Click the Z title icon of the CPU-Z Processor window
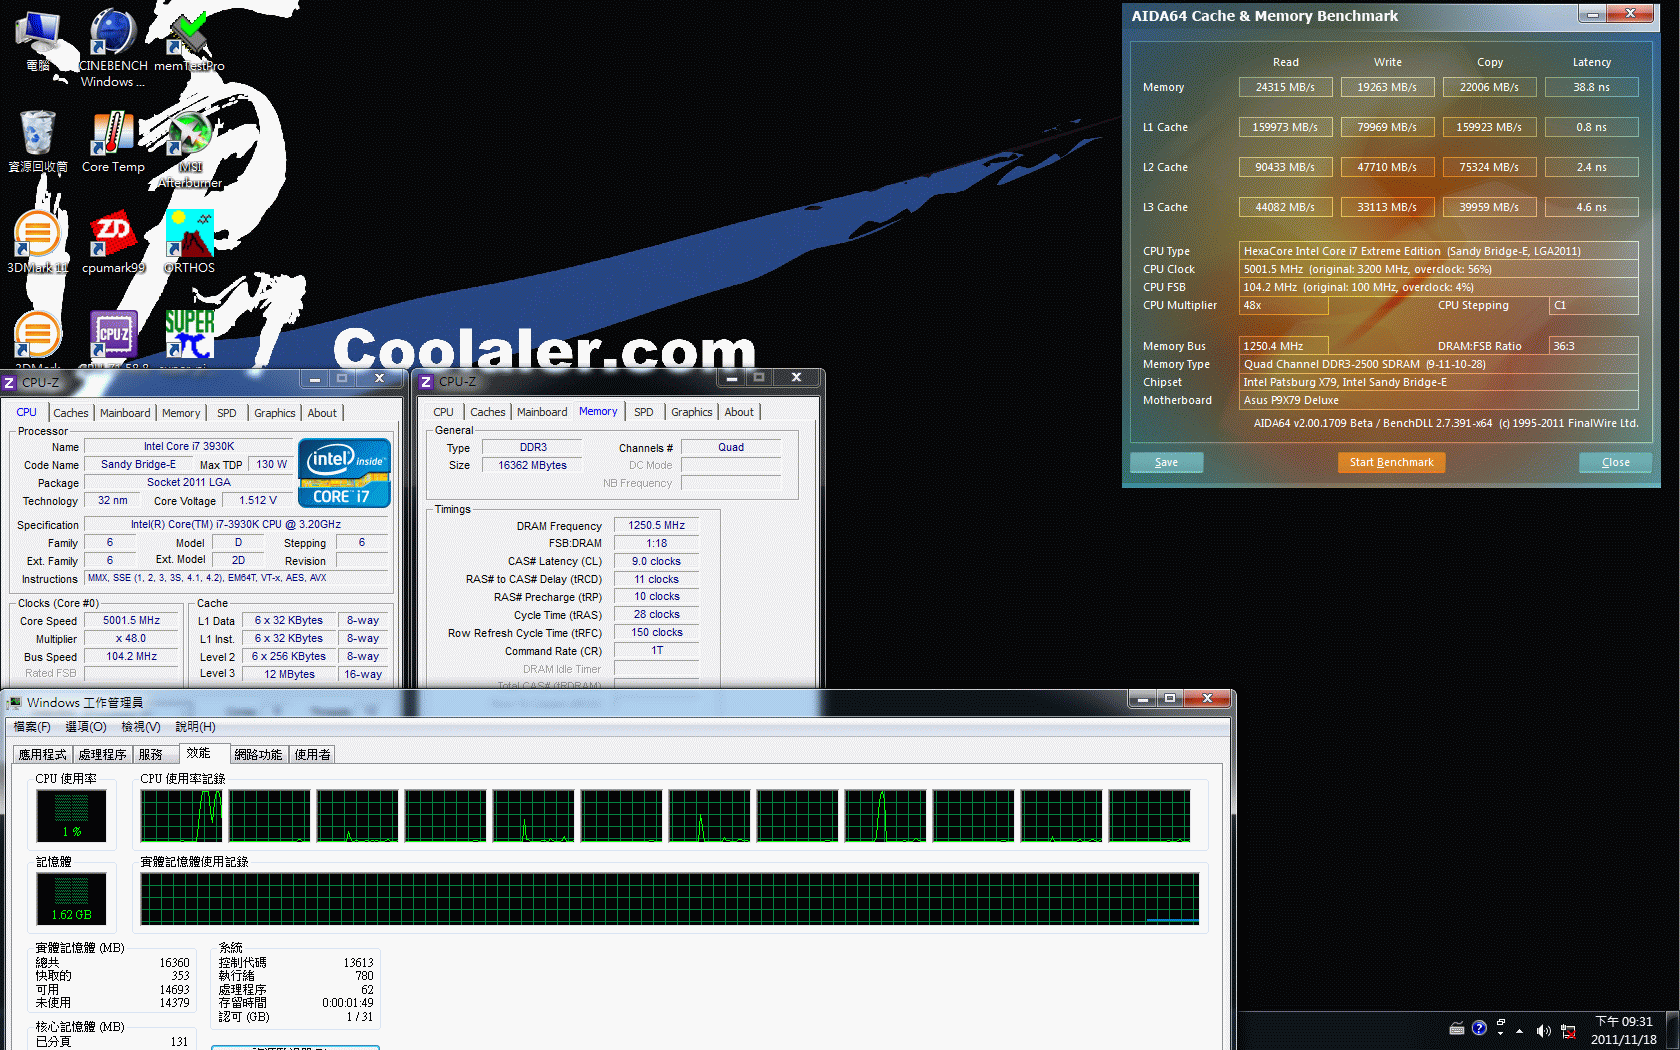This screenshot has height=1050, width=1680. 9,383
